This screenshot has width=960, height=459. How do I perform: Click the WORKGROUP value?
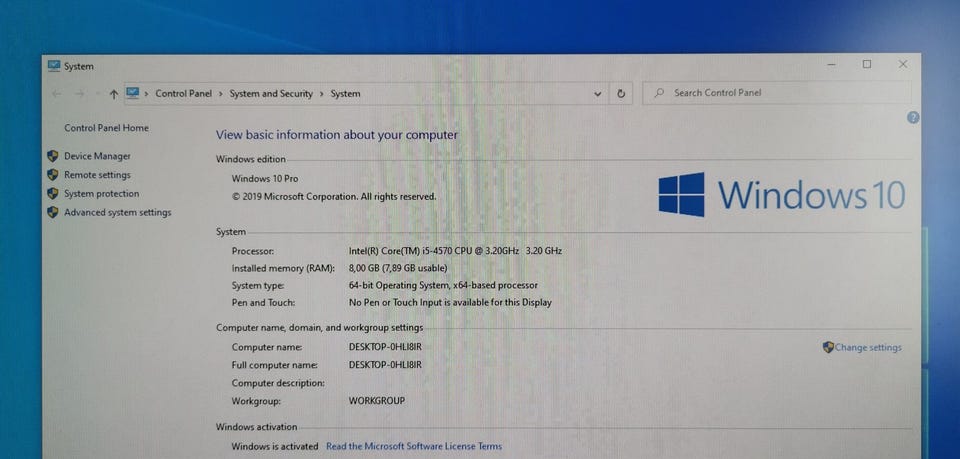tap(377, 401)
